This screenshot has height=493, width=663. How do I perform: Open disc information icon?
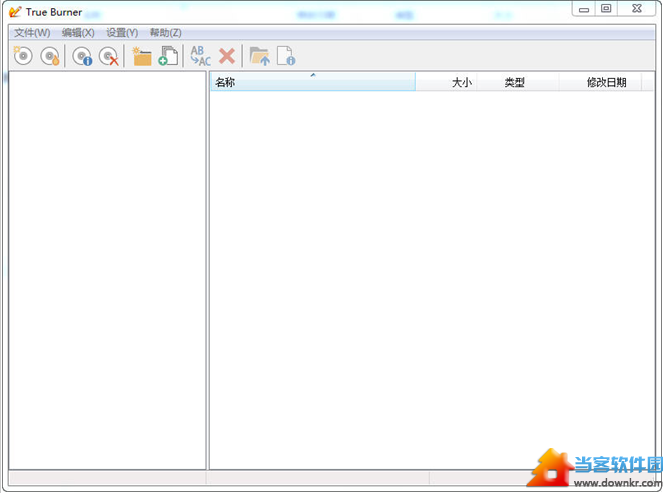click(x=82, y=56)
